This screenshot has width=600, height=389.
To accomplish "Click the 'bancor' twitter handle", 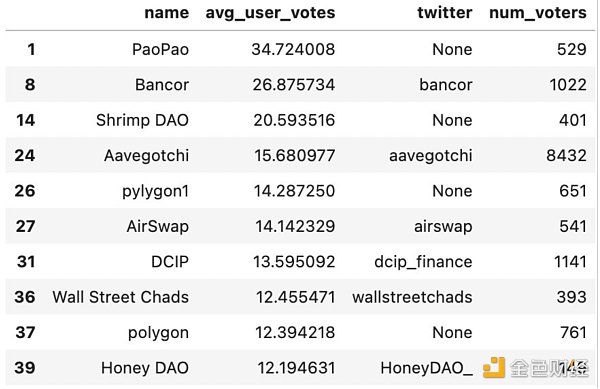I will pyautogui.click(x=446, y=85).
